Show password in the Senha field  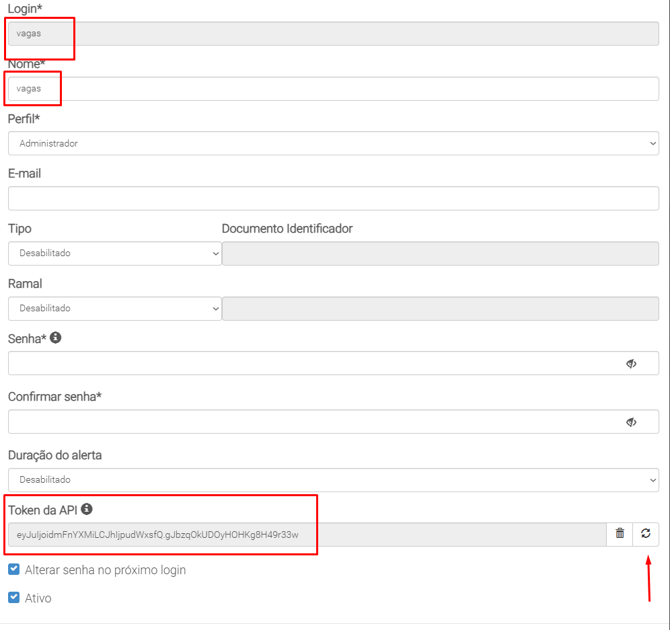[x=631, y=364]
